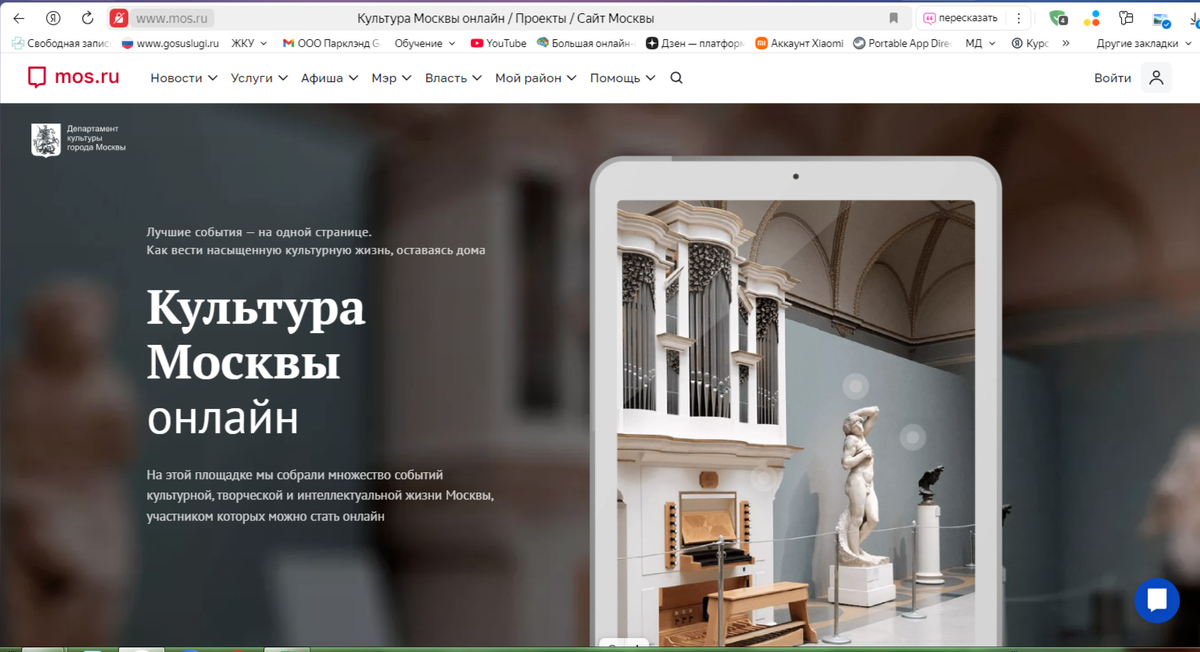Bookmark the page via the address bar bookmark icon
Screen dimensions: 1200x652
[x=894, y=18]
